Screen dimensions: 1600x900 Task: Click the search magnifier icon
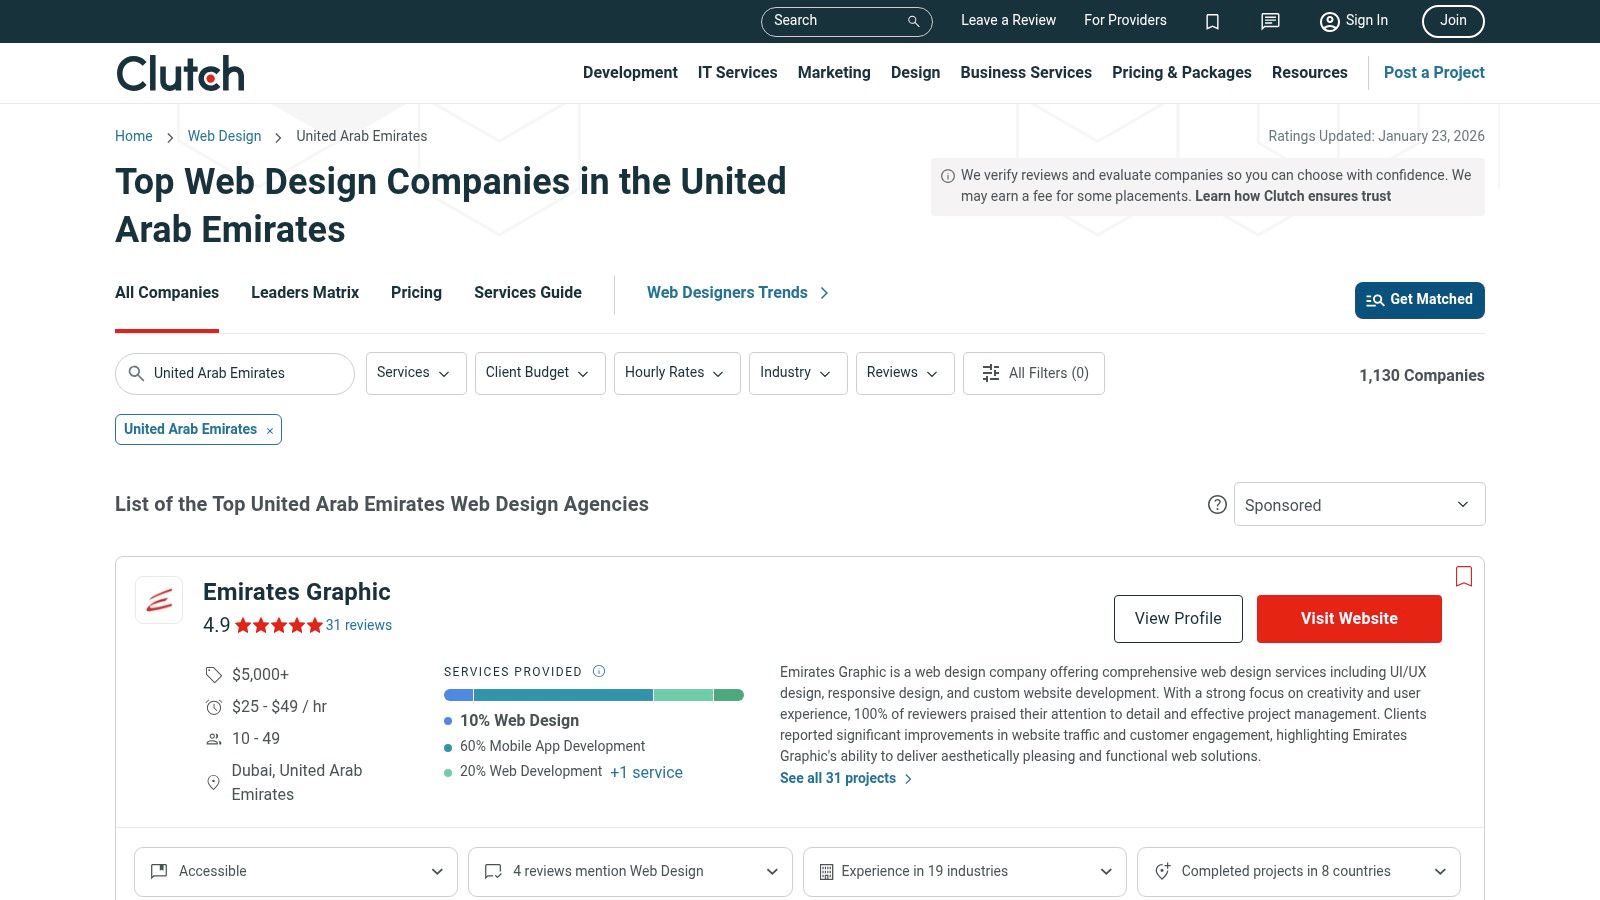tap(911, 21)
